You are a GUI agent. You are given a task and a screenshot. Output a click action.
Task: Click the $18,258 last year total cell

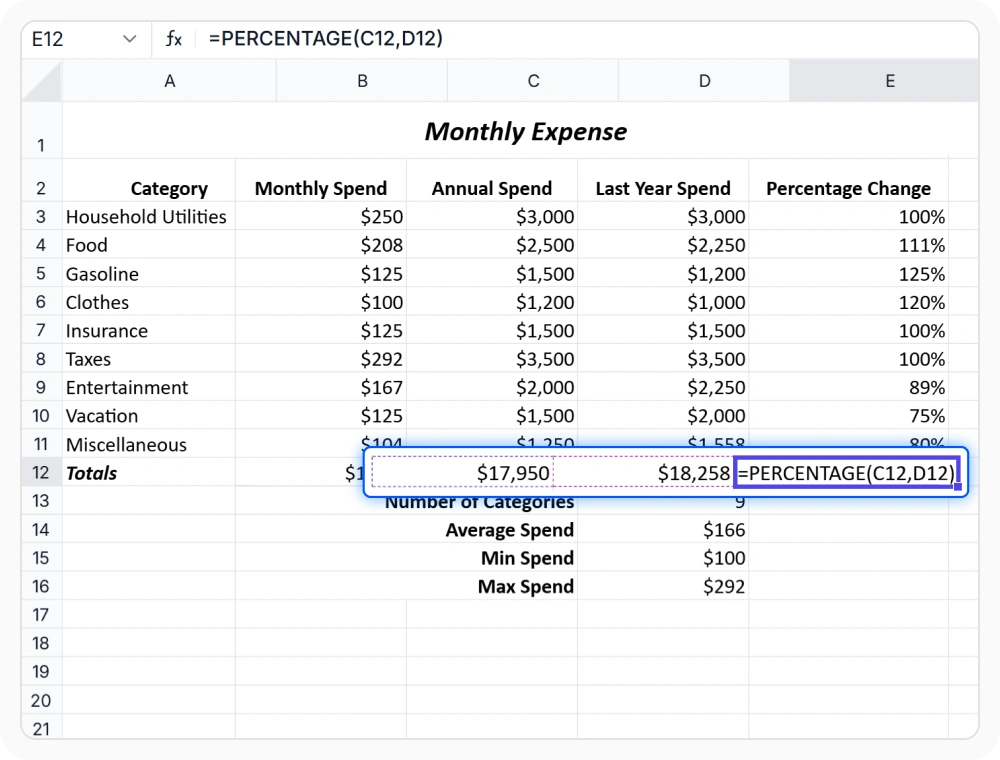(643, 472)
